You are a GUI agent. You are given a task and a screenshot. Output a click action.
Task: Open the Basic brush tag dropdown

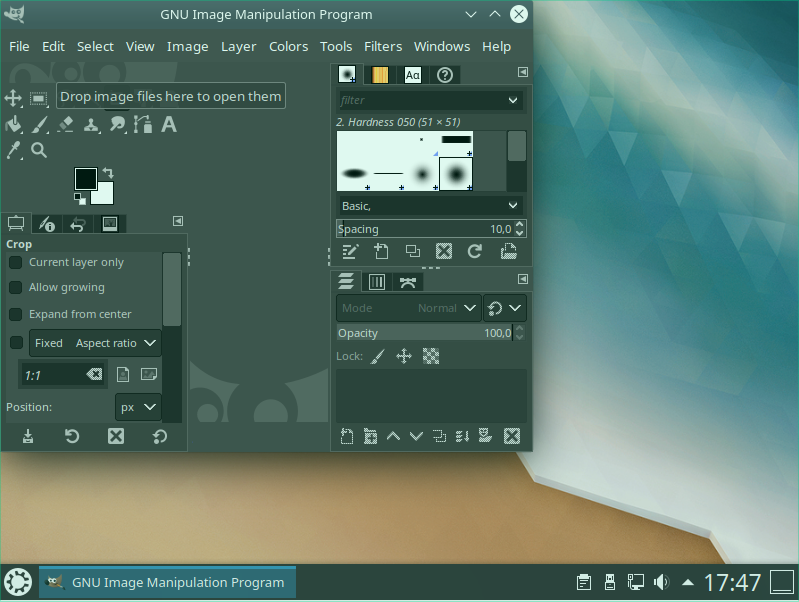pyautogui.click(x=429, y=206)
